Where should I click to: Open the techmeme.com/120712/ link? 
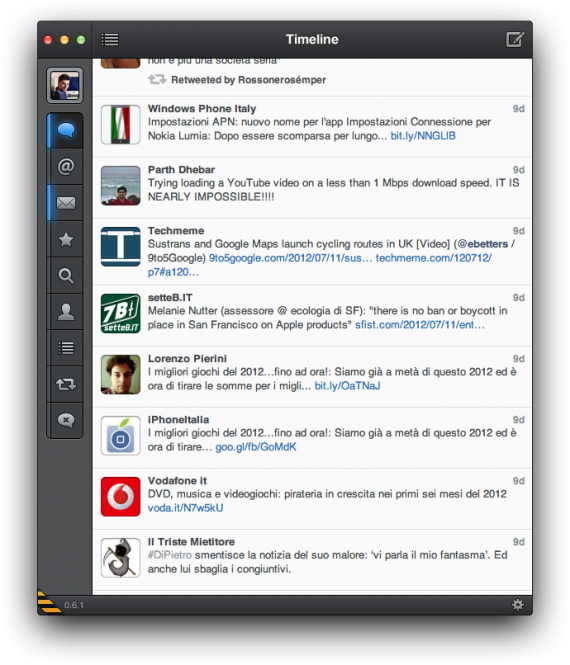point(433,258)
